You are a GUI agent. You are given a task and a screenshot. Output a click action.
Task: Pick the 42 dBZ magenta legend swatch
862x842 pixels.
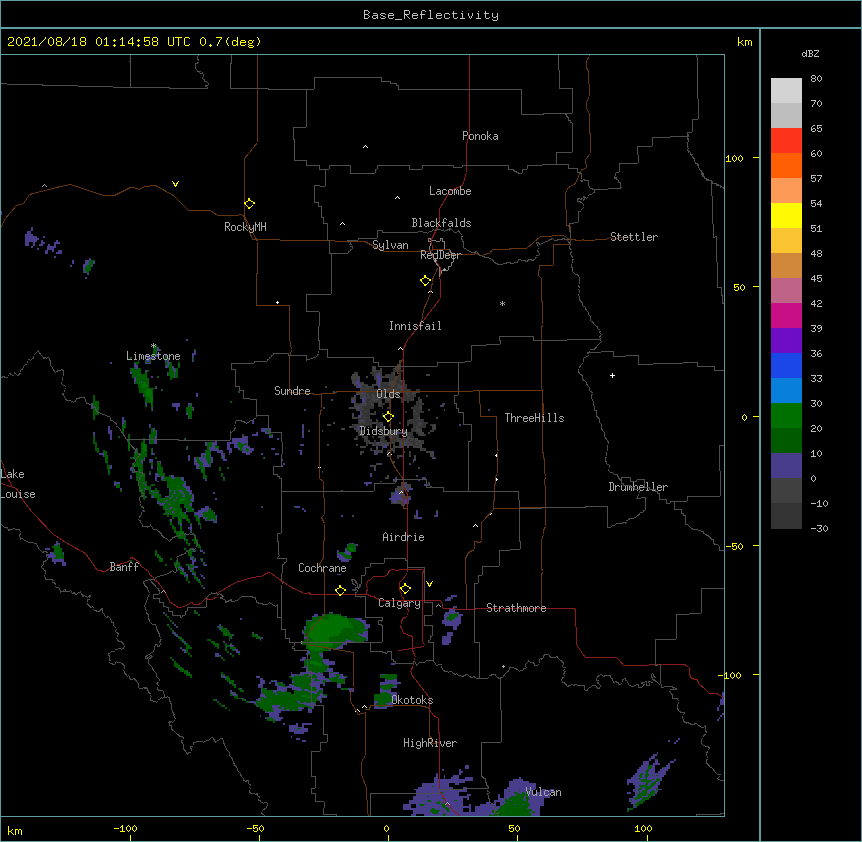coord(786,315)
